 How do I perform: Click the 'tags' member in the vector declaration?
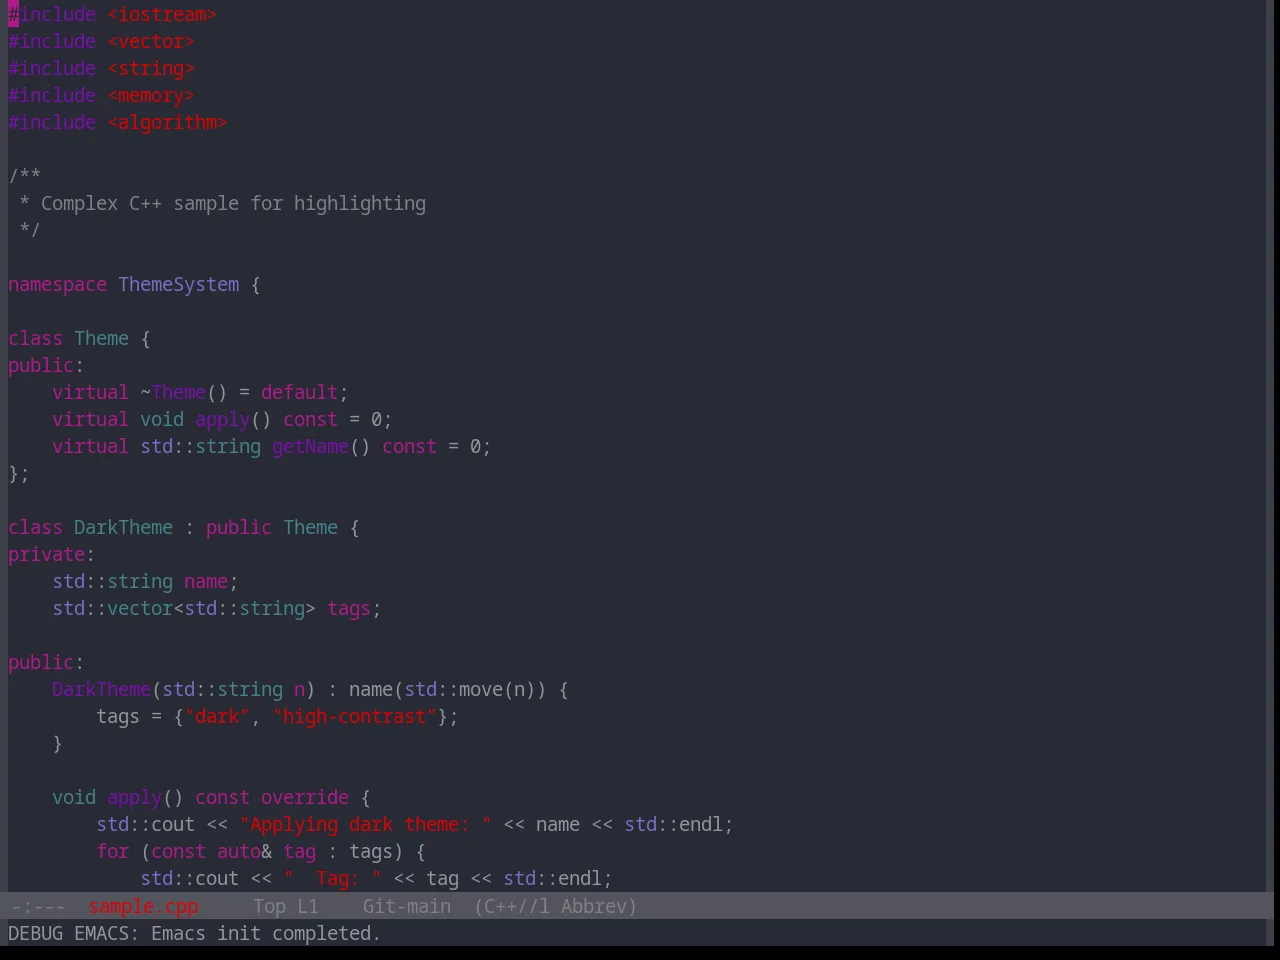pos(349,609)
